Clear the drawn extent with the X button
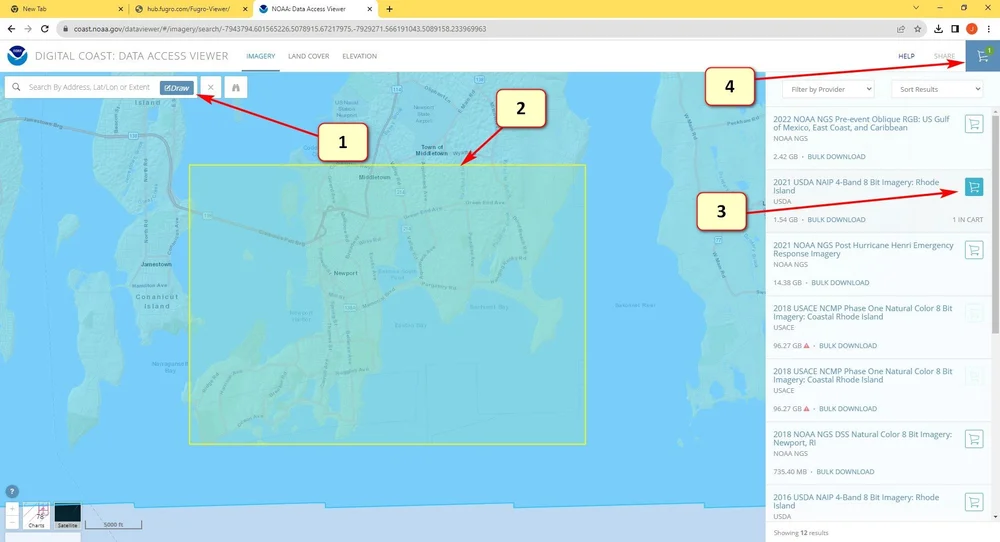 click(x=210, y=87)
